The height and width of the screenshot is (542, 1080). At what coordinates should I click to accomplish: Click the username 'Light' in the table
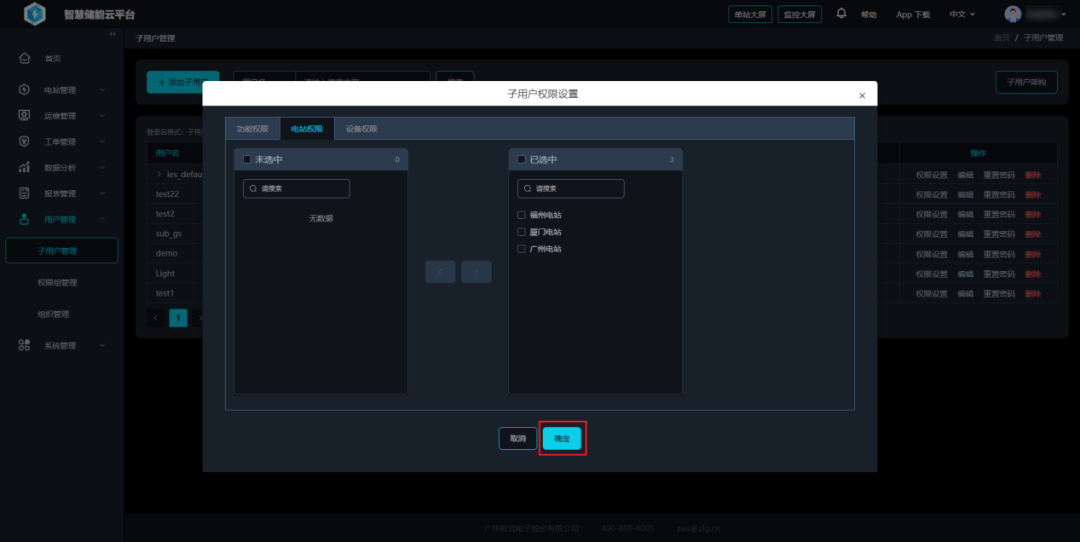[165, 273]
